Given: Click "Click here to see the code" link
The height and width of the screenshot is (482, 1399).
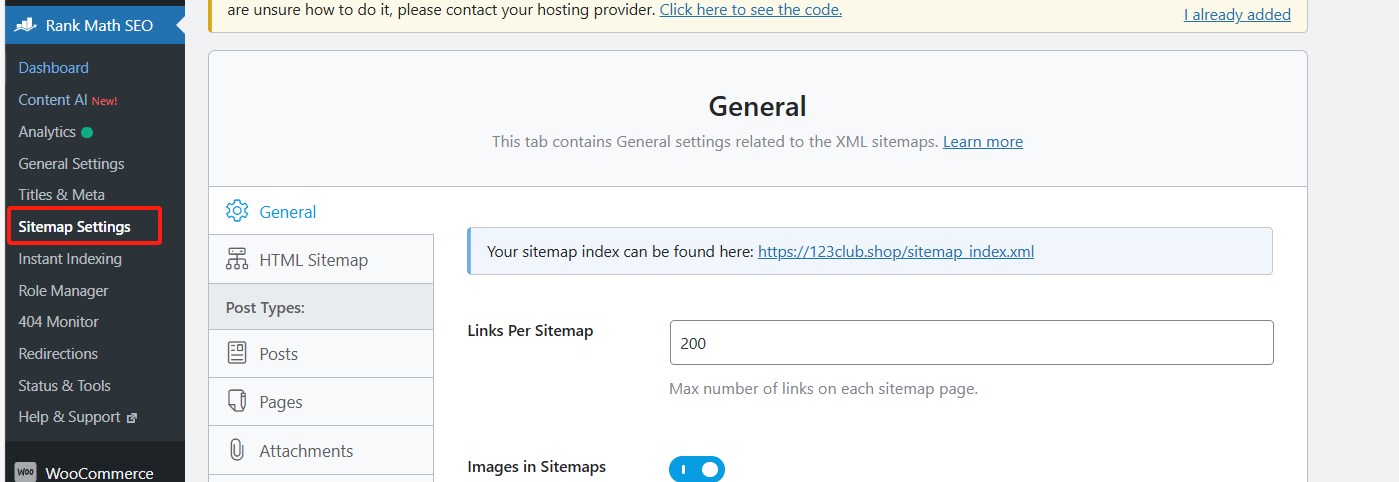Looking at the screenshot, I should click(750, 10).
